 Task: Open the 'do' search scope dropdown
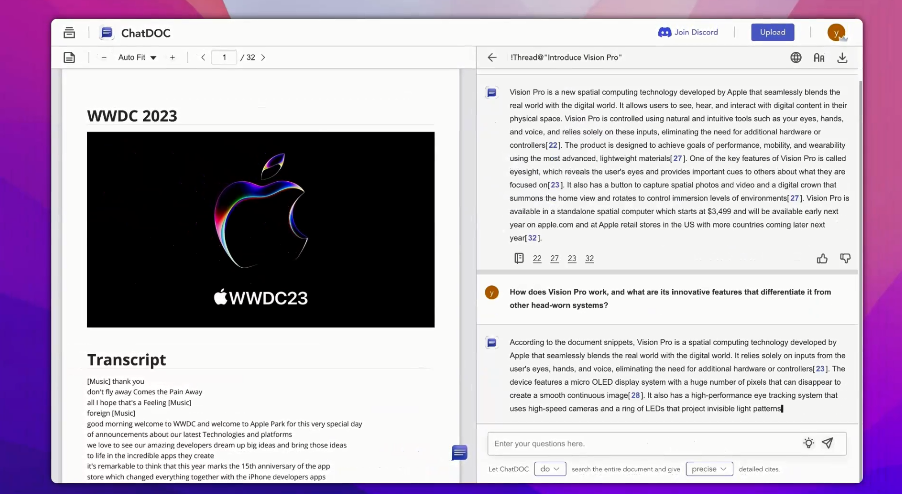point(550,469)
